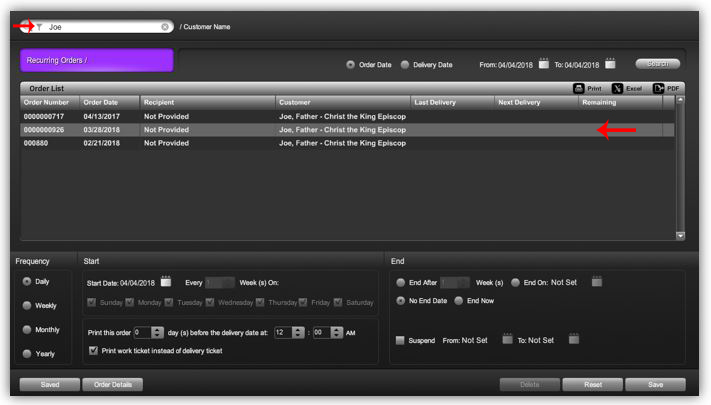The width and height of the screenshot is (711, 405).
Task: Select the End On radio option
Action: (x=515, y=283)
